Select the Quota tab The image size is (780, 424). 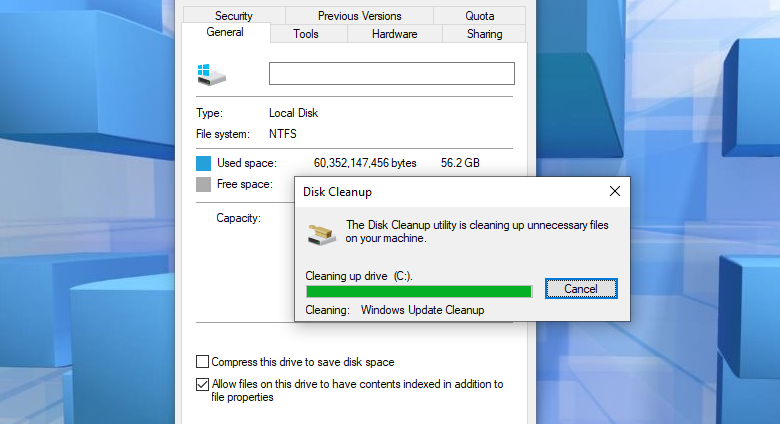480,15
